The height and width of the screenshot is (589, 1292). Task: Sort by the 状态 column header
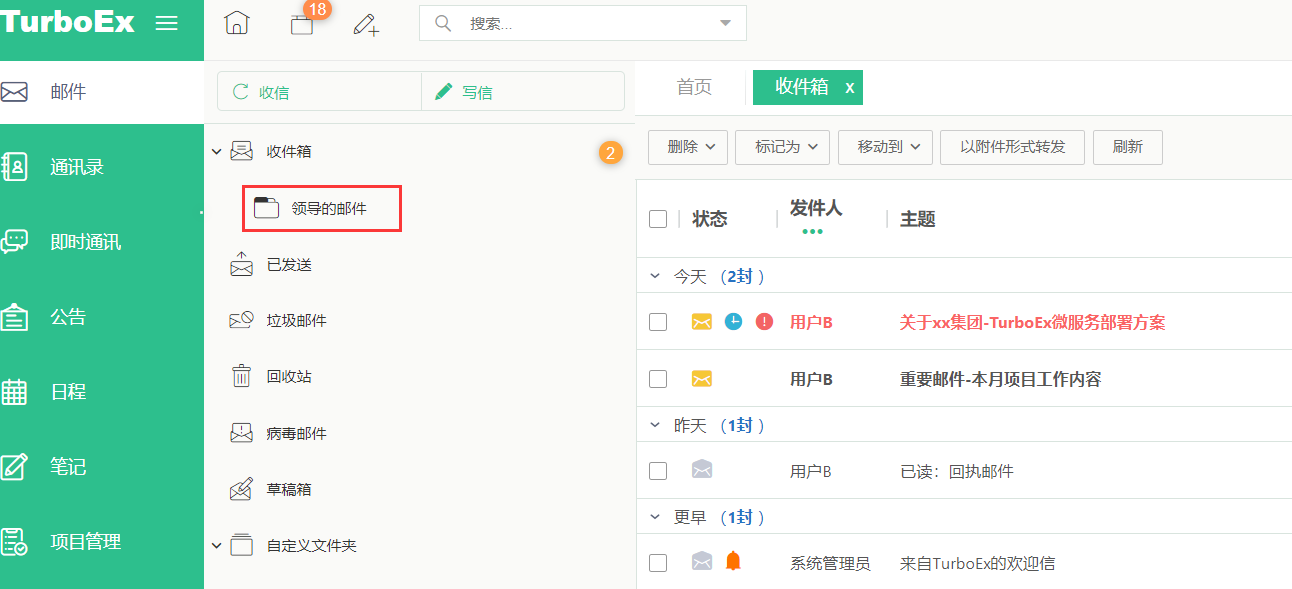pos(710,219)
